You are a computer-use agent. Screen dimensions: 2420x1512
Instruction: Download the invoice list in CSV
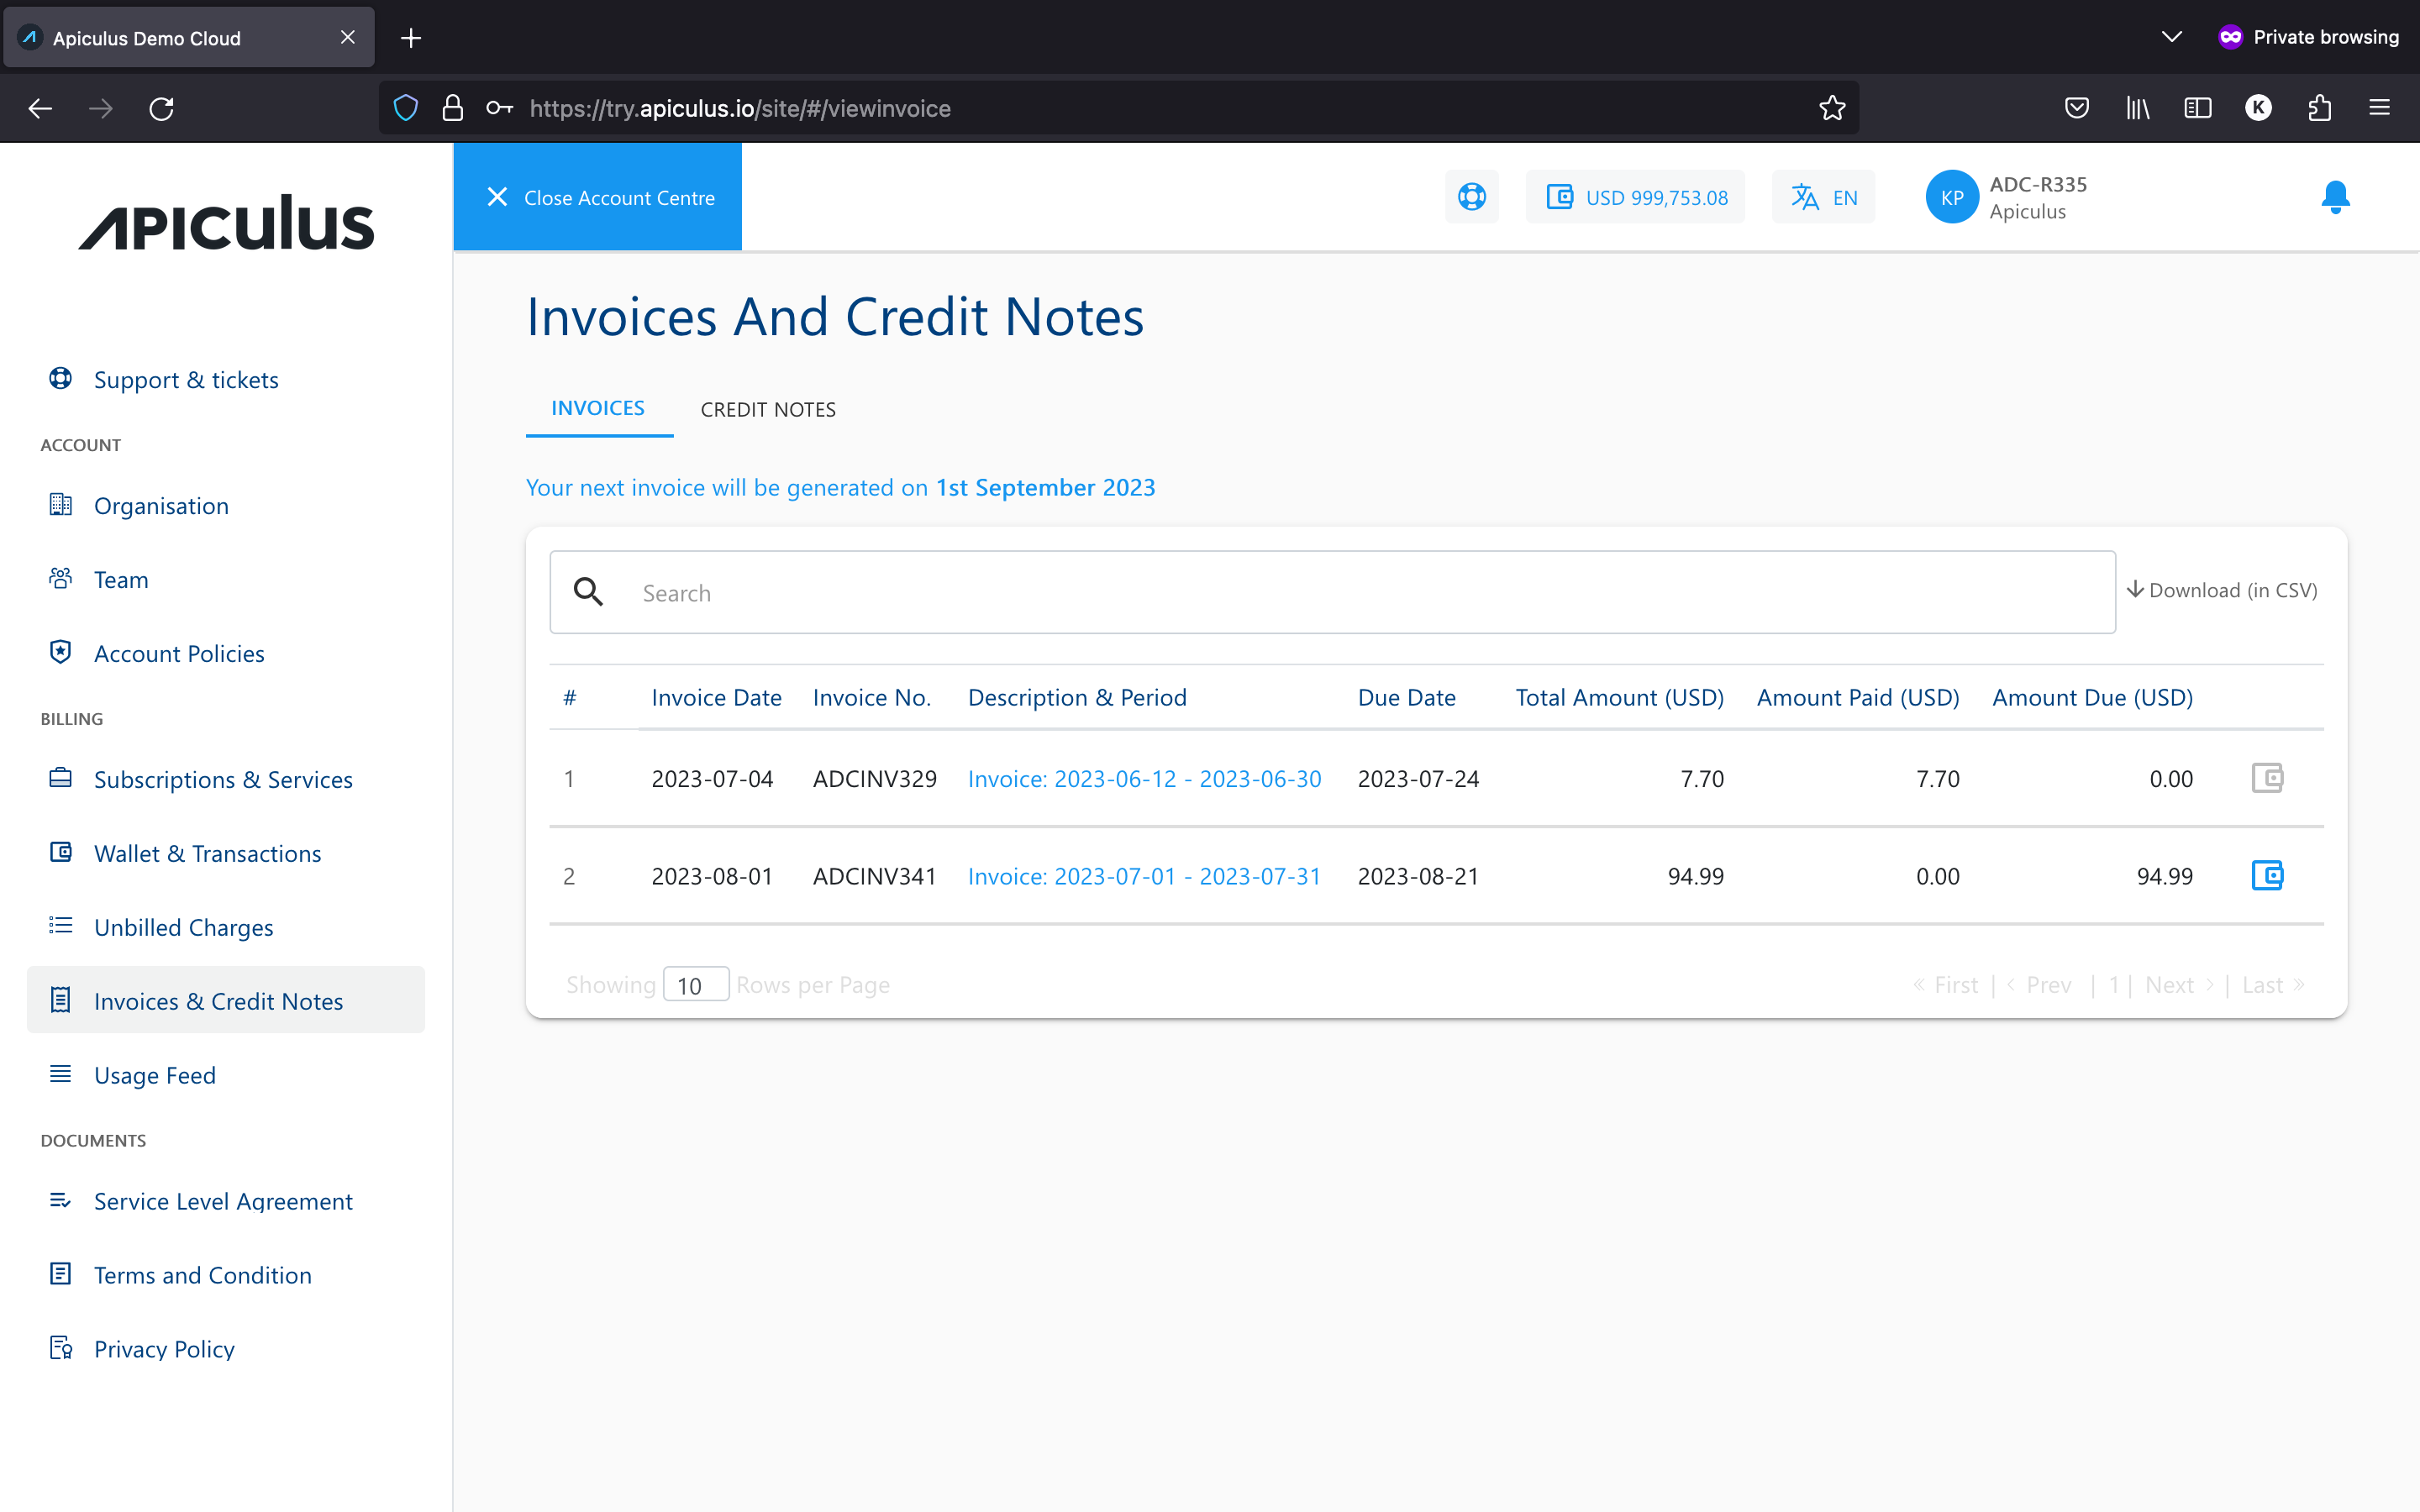point(2222,590)
